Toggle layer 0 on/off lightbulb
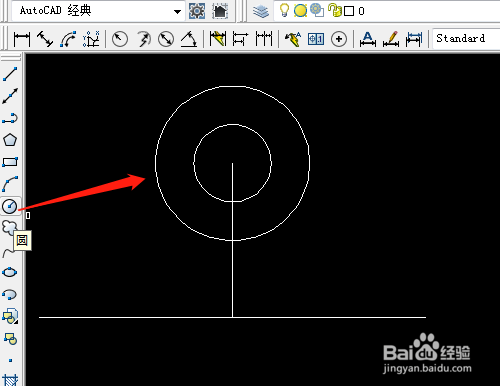Screen dimensions: 500x386 point(284,10)
